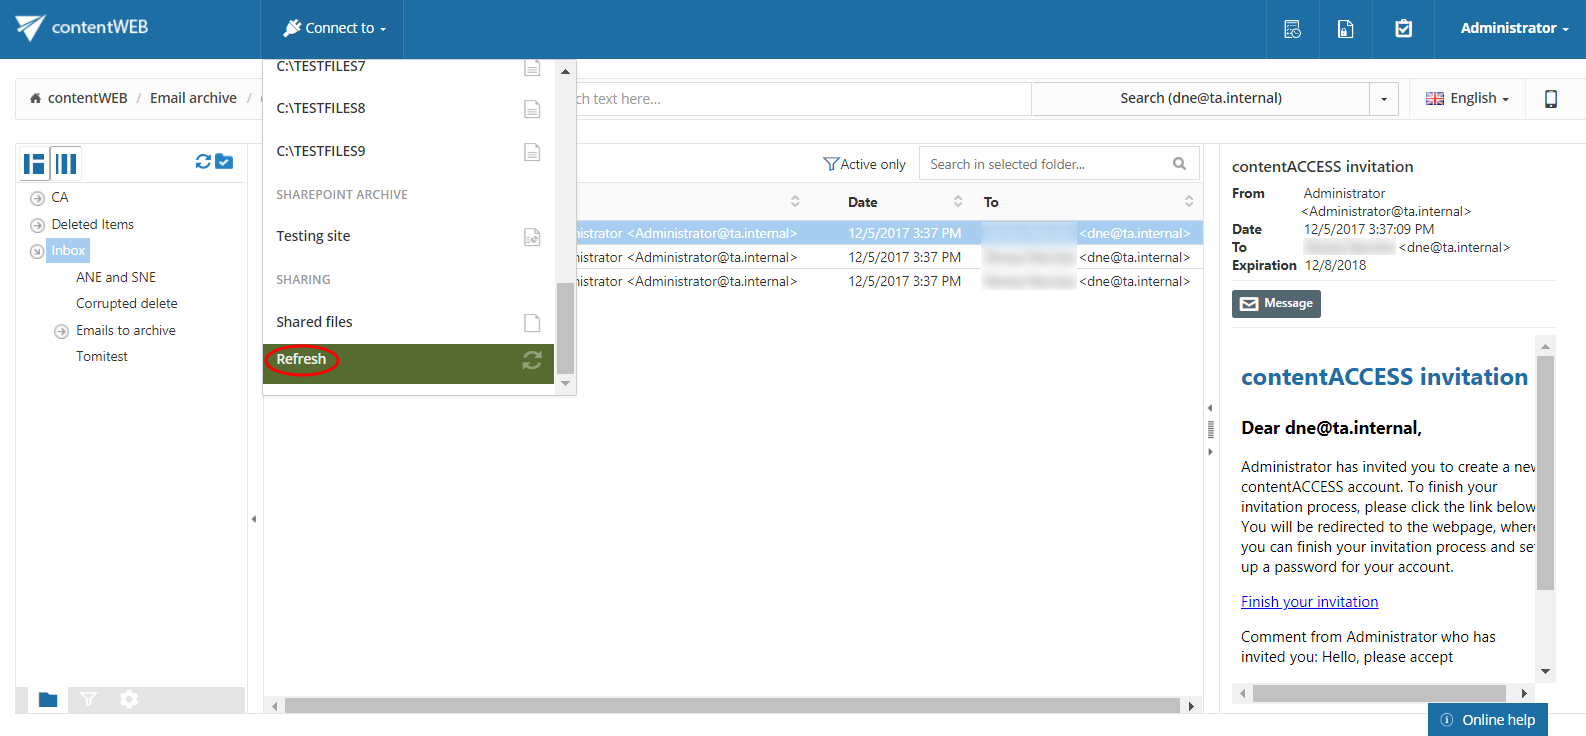Click the contentWEB home breadcrumb

(78, 98)
